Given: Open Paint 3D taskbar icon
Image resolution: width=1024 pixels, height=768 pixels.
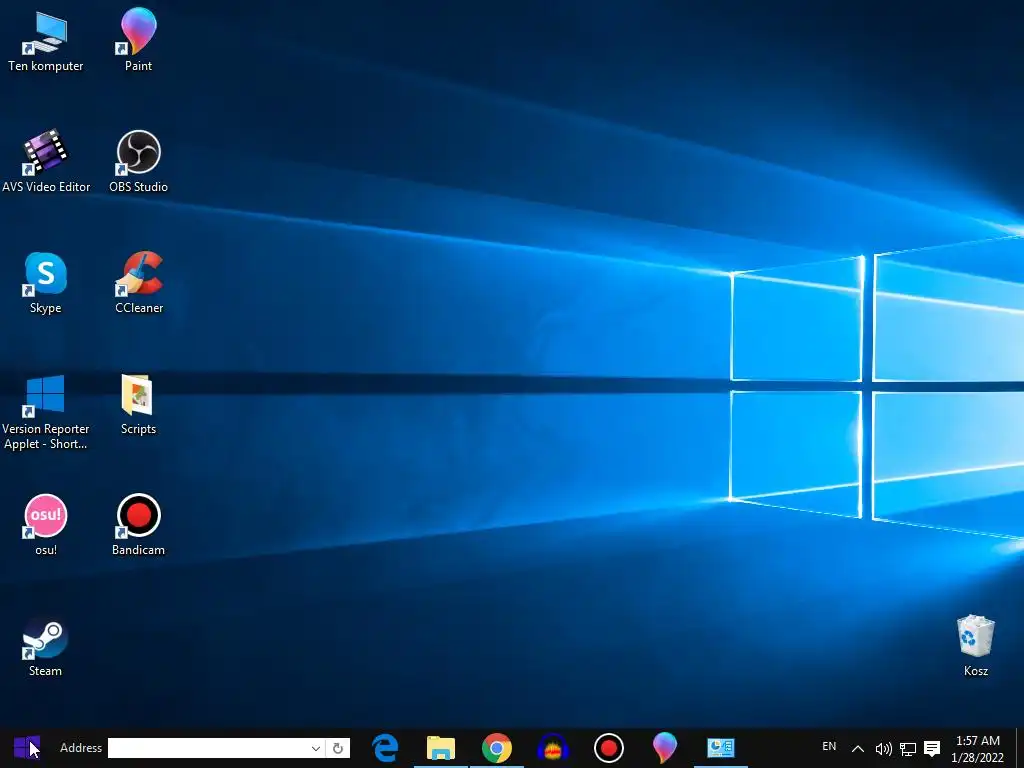Looking at the screenshot, I should pyautogui.click(x=665, y=748).
